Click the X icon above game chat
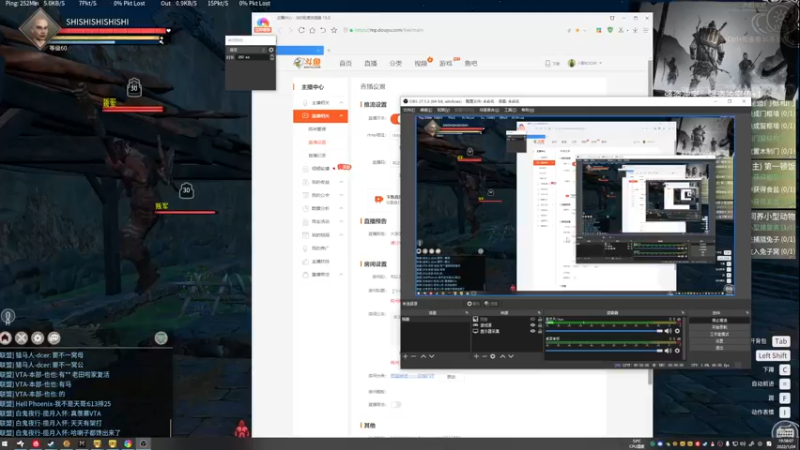 (x=21, y=338)
